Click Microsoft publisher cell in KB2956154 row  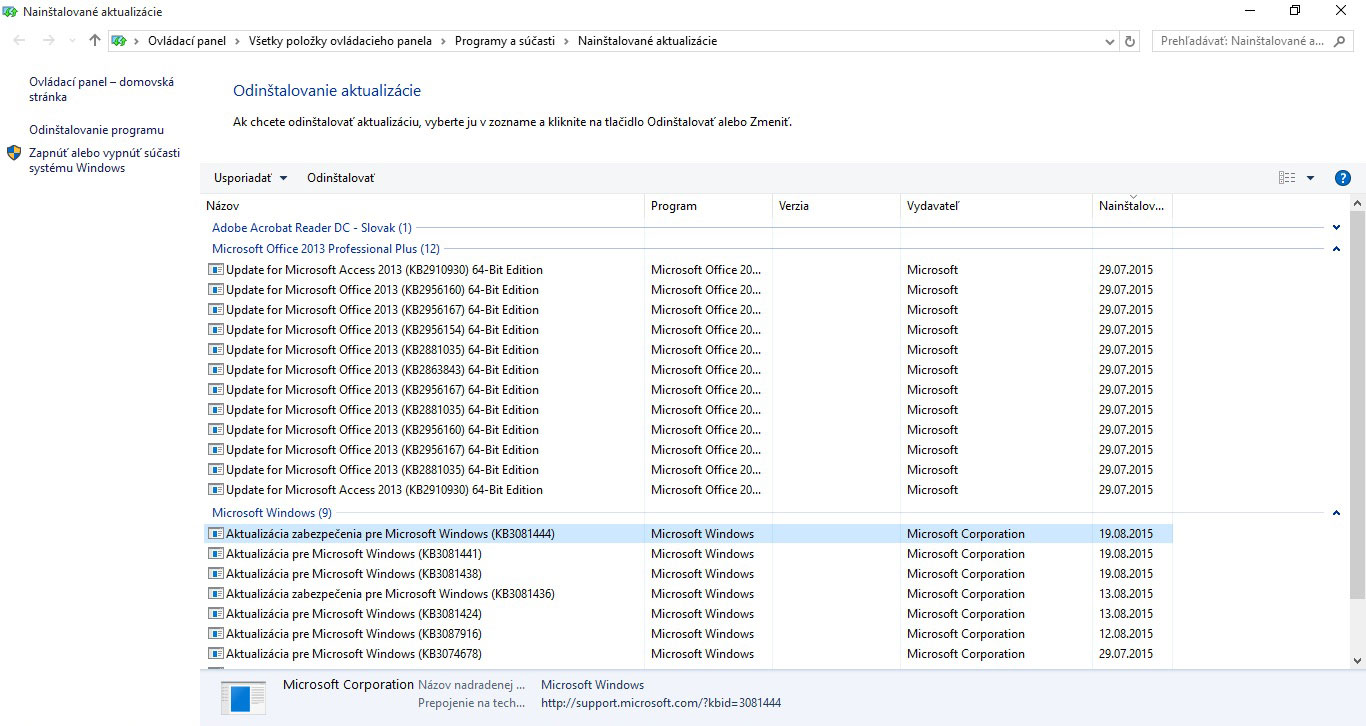(x=933, y=330)
